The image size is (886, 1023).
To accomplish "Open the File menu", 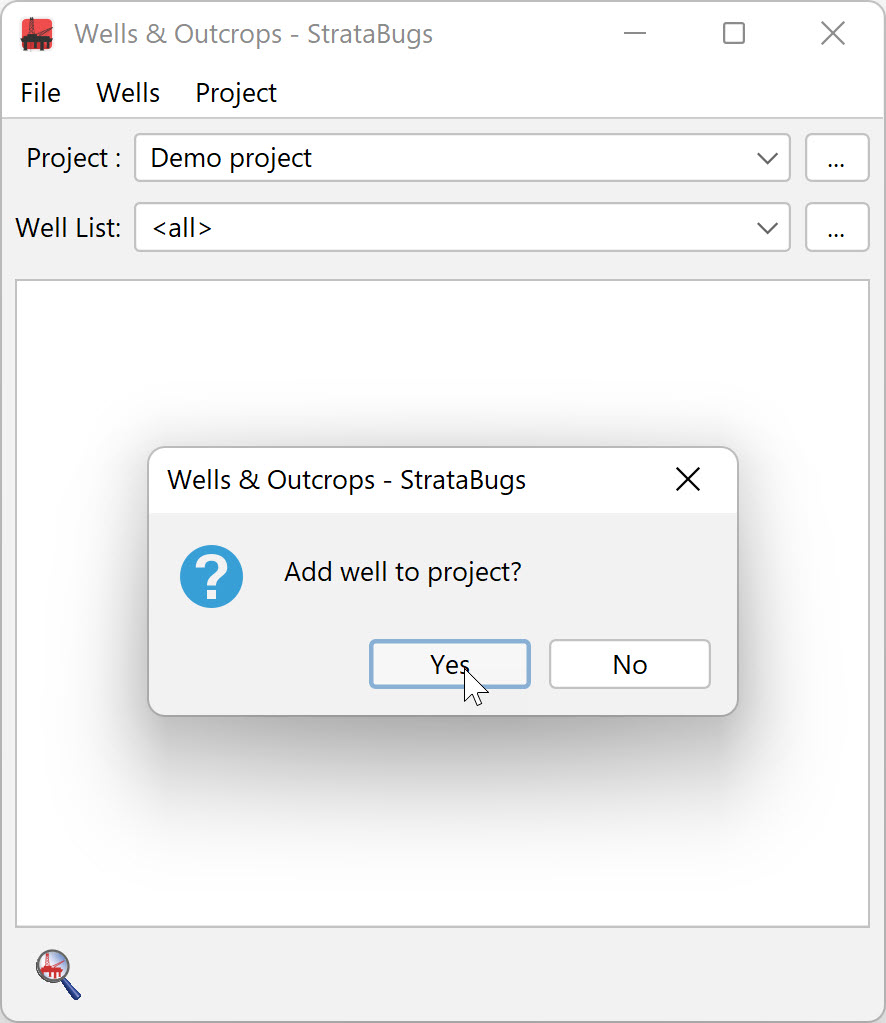I will 40,93.
